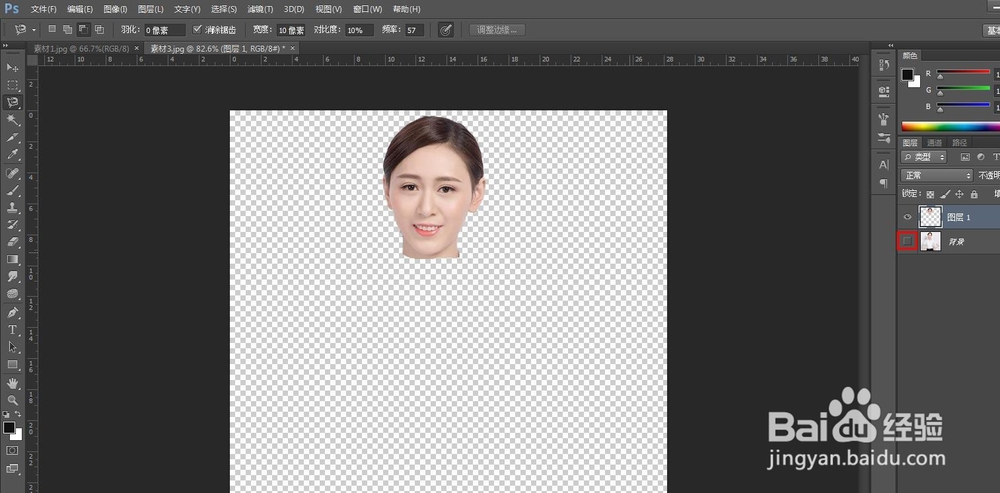Select the Healing Brush tool
This screenshot has height=493, width=1000.
point(12,173)
